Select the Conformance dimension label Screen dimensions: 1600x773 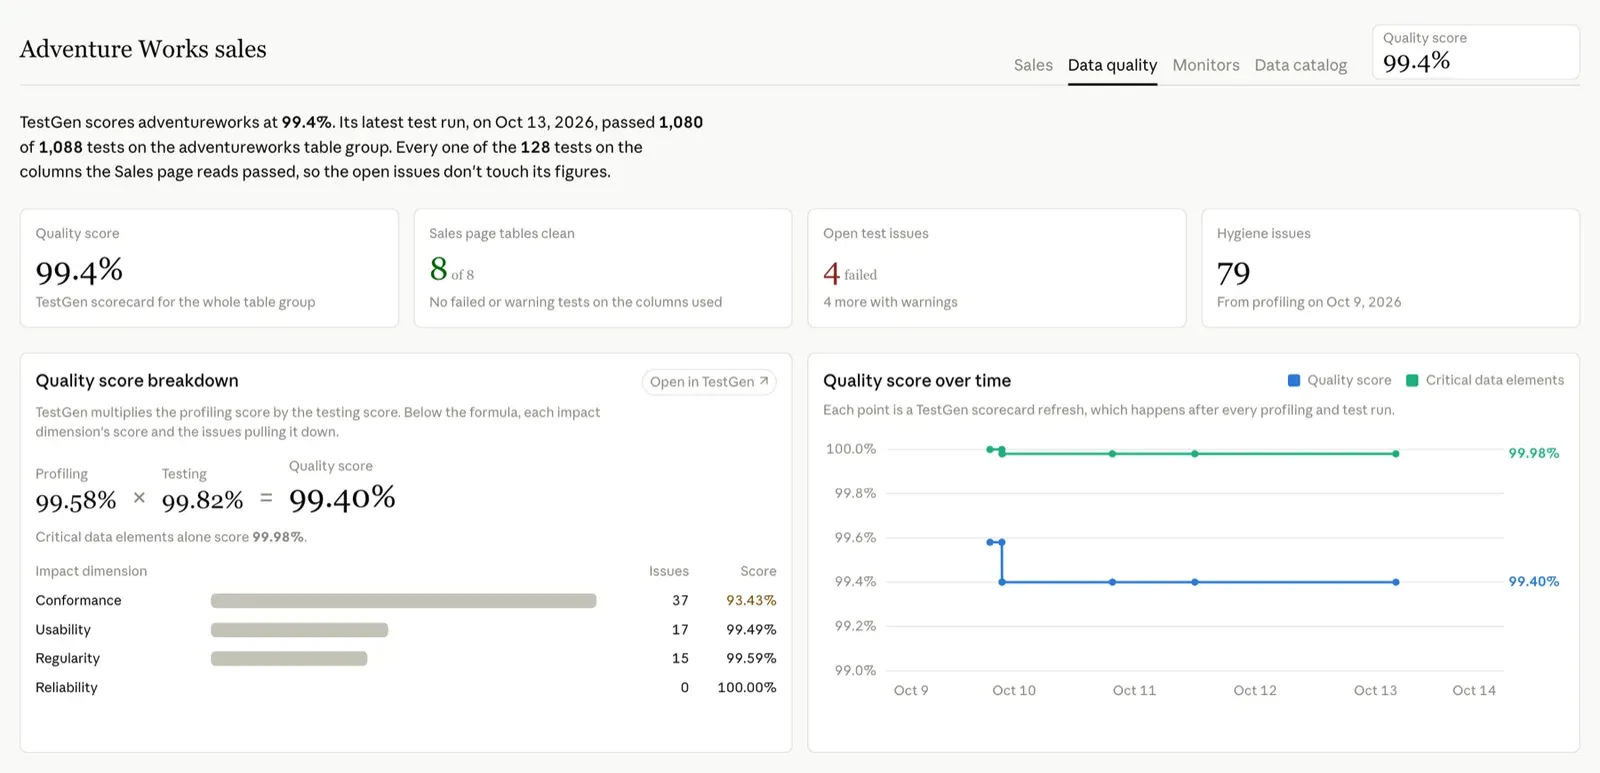[x=78, y=601]
